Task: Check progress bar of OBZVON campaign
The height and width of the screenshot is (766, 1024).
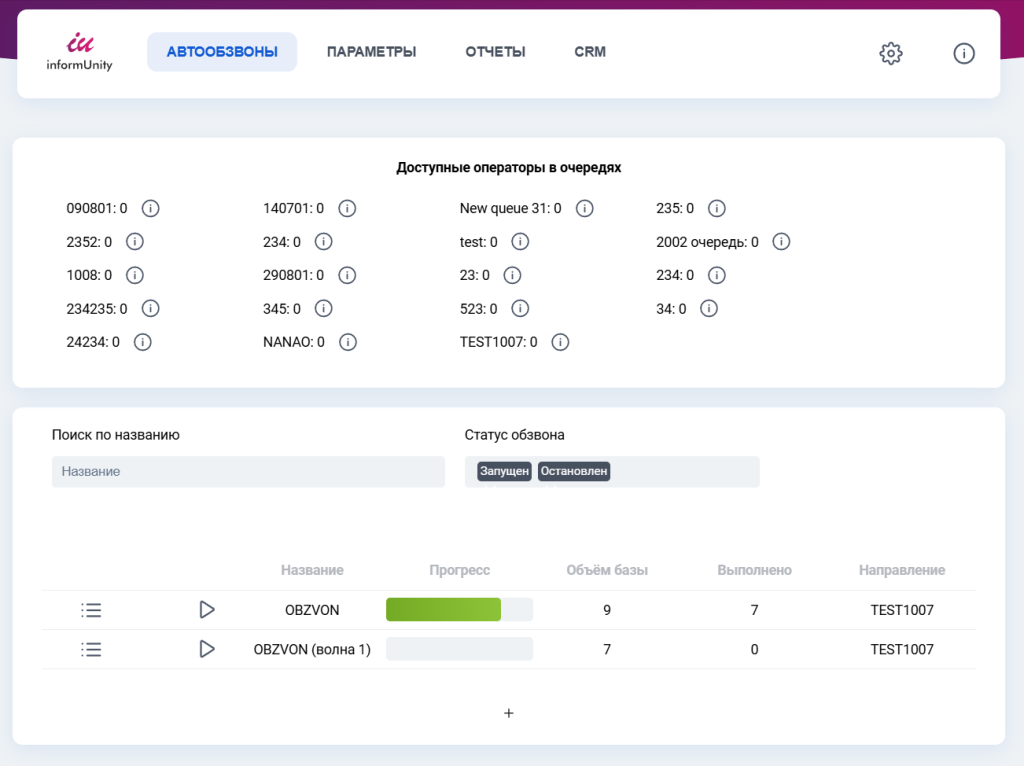Action: point(459,609)
